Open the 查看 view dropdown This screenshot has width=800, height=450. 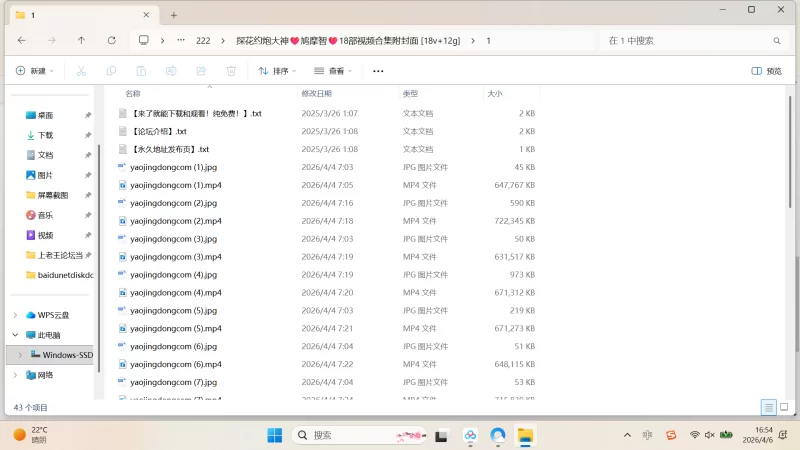coord(334,71)
